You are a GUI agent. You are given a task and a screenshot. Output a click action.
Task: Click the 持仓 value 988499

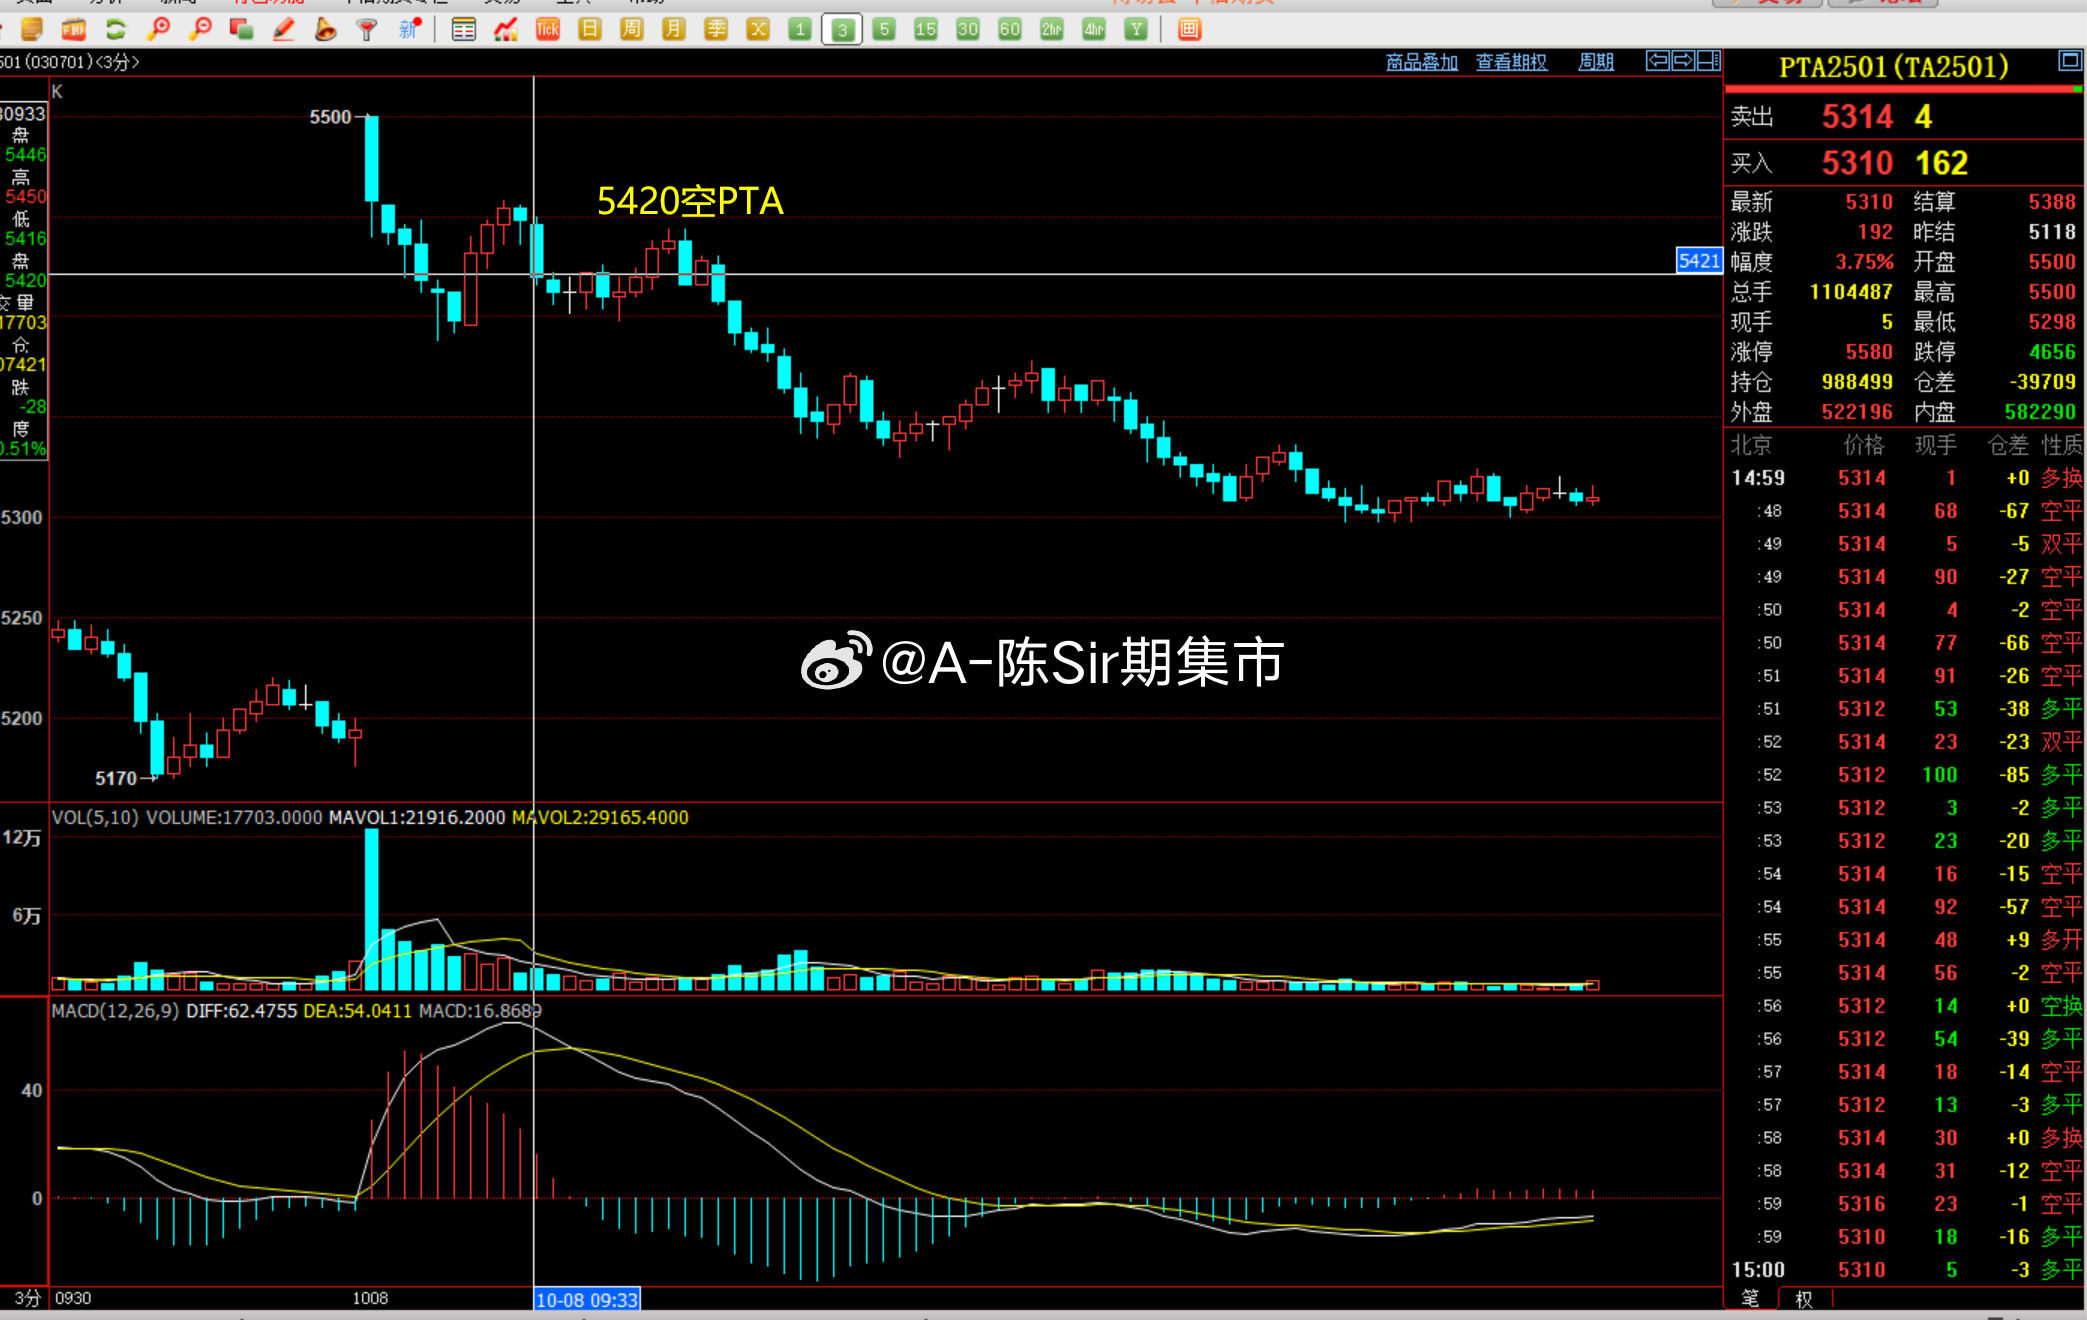point(1857,382)
